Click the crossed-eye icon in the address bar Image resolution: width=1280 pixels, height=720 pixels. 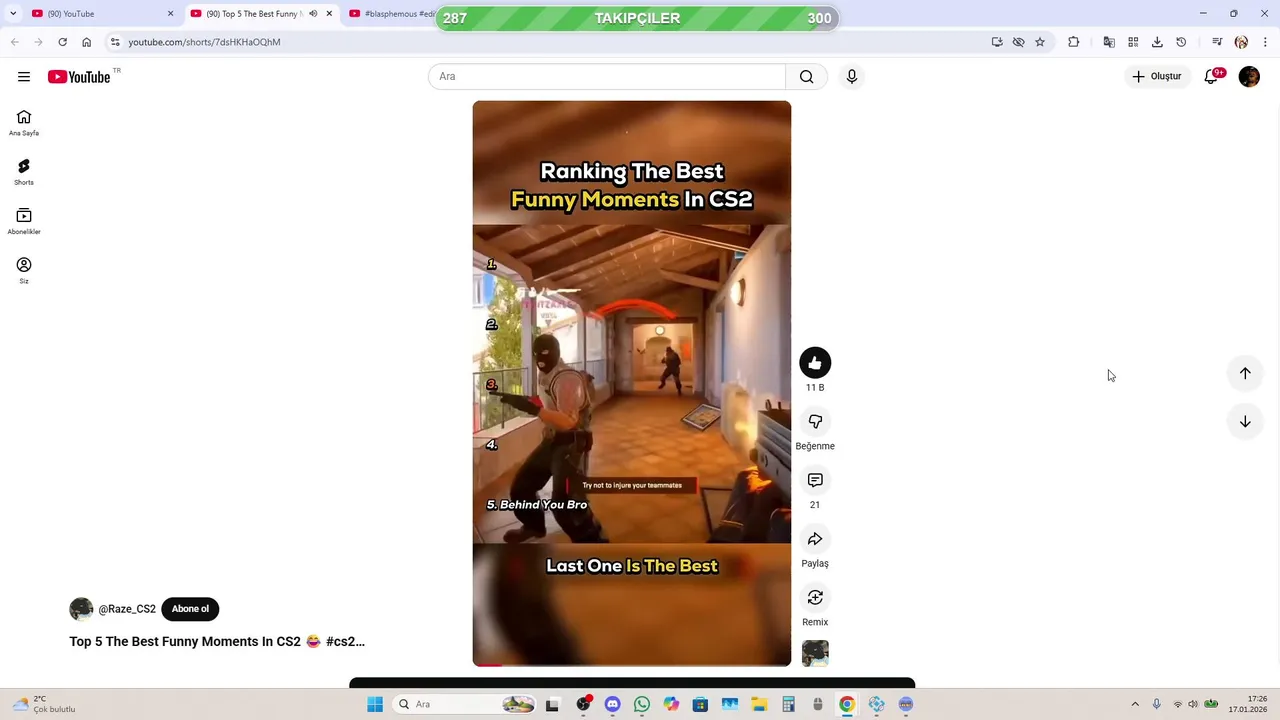[1018, 42]
